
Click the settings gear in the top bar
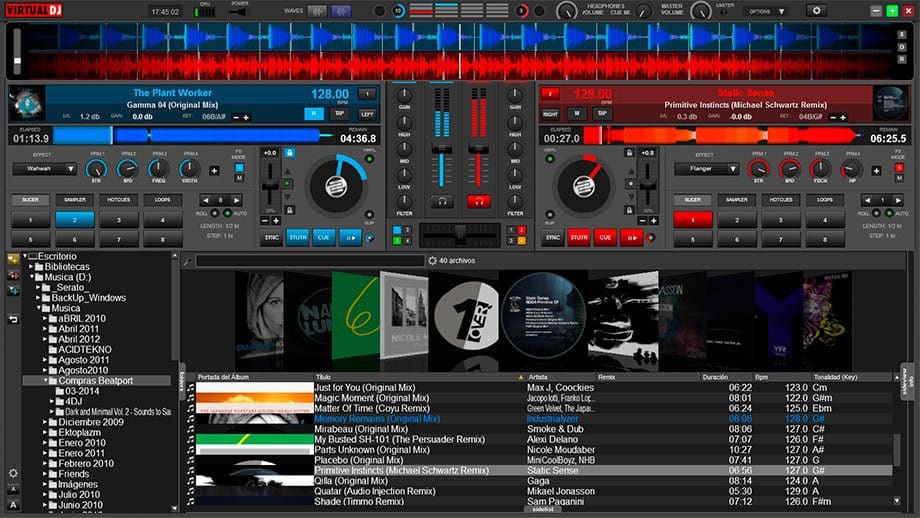pos(816,11)
